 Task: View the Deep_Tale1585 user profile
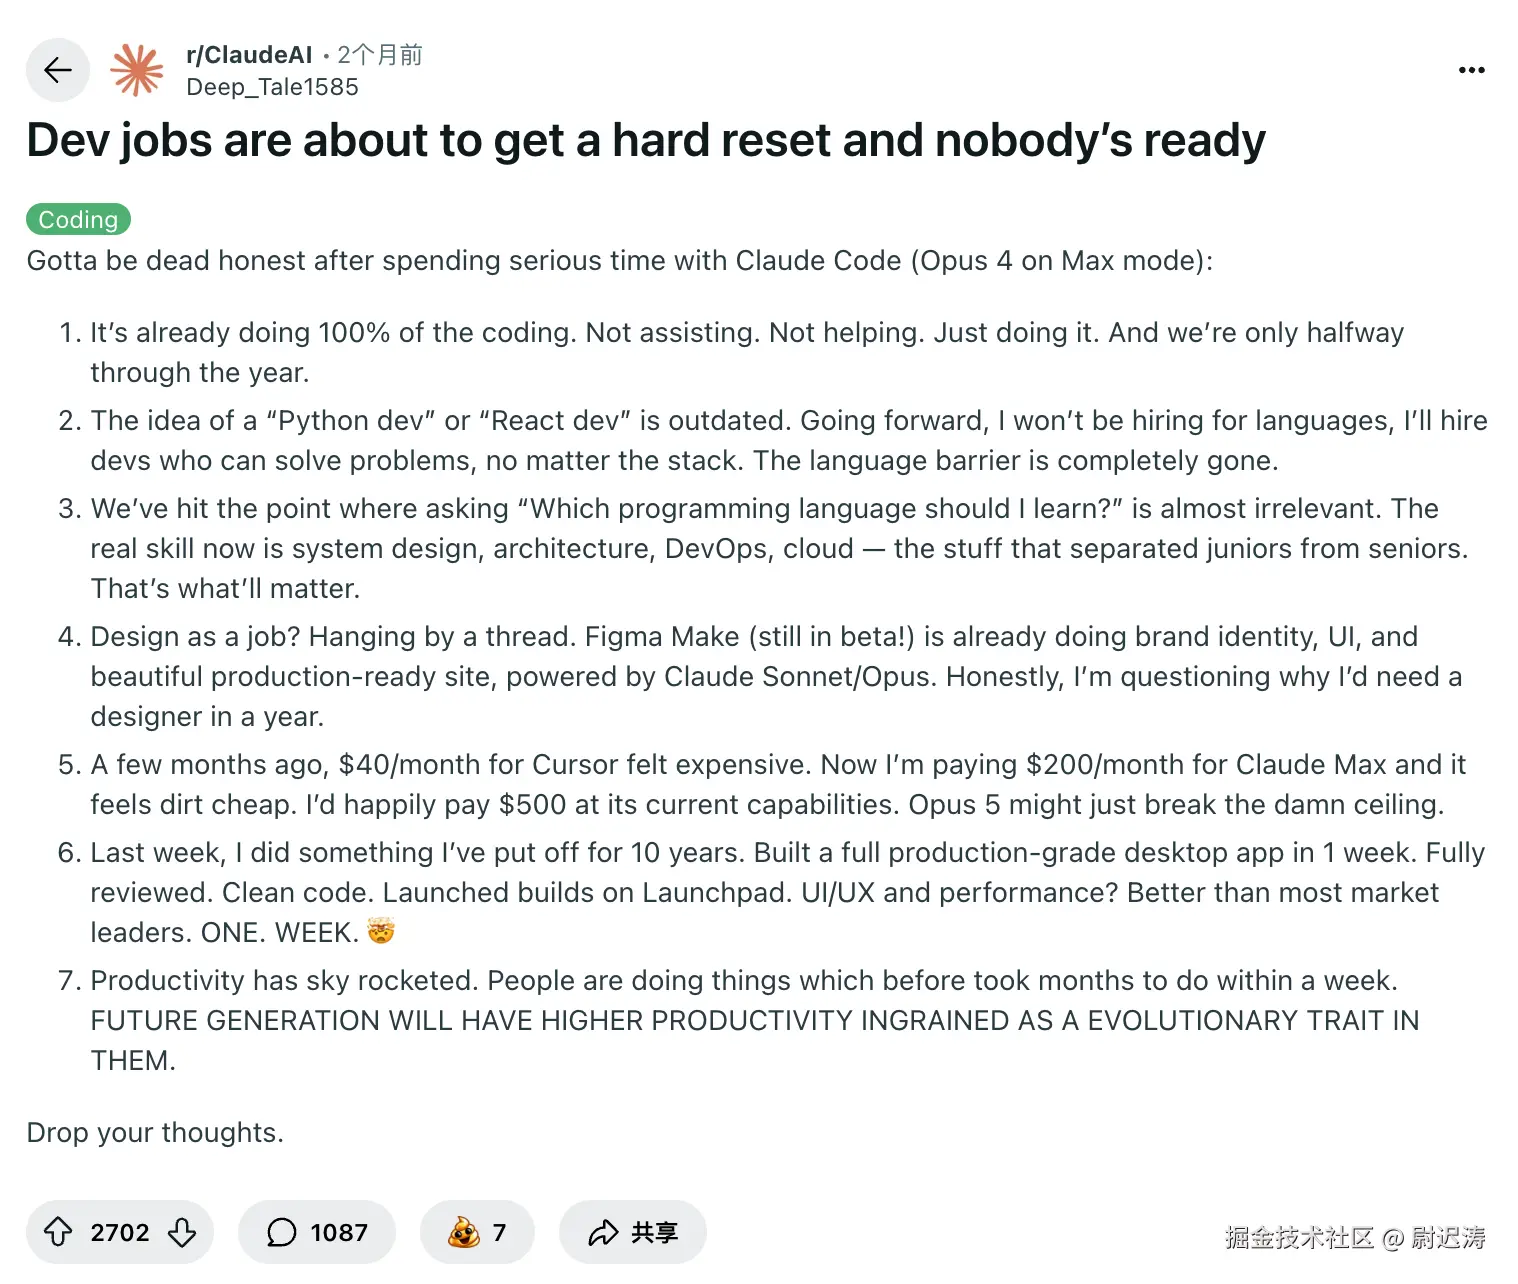click(x=272, y=87)
